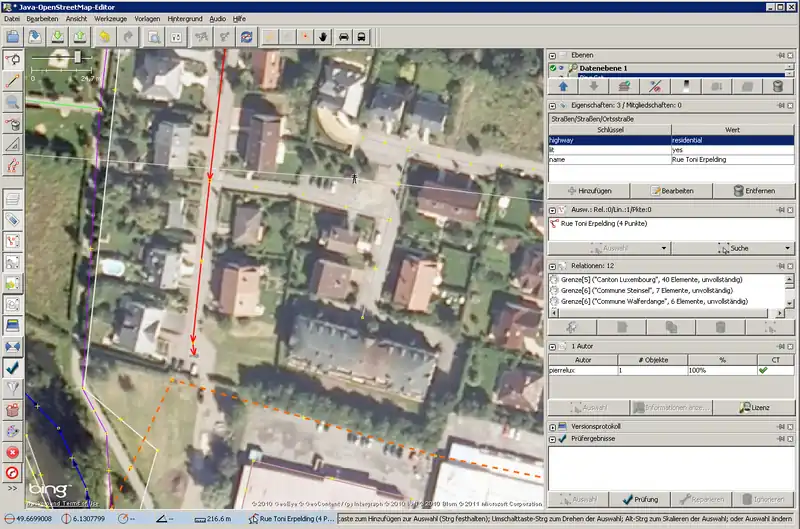
Task: Toggle the validator checkmark in left sidebar
Action: click(x=13, y=368)
